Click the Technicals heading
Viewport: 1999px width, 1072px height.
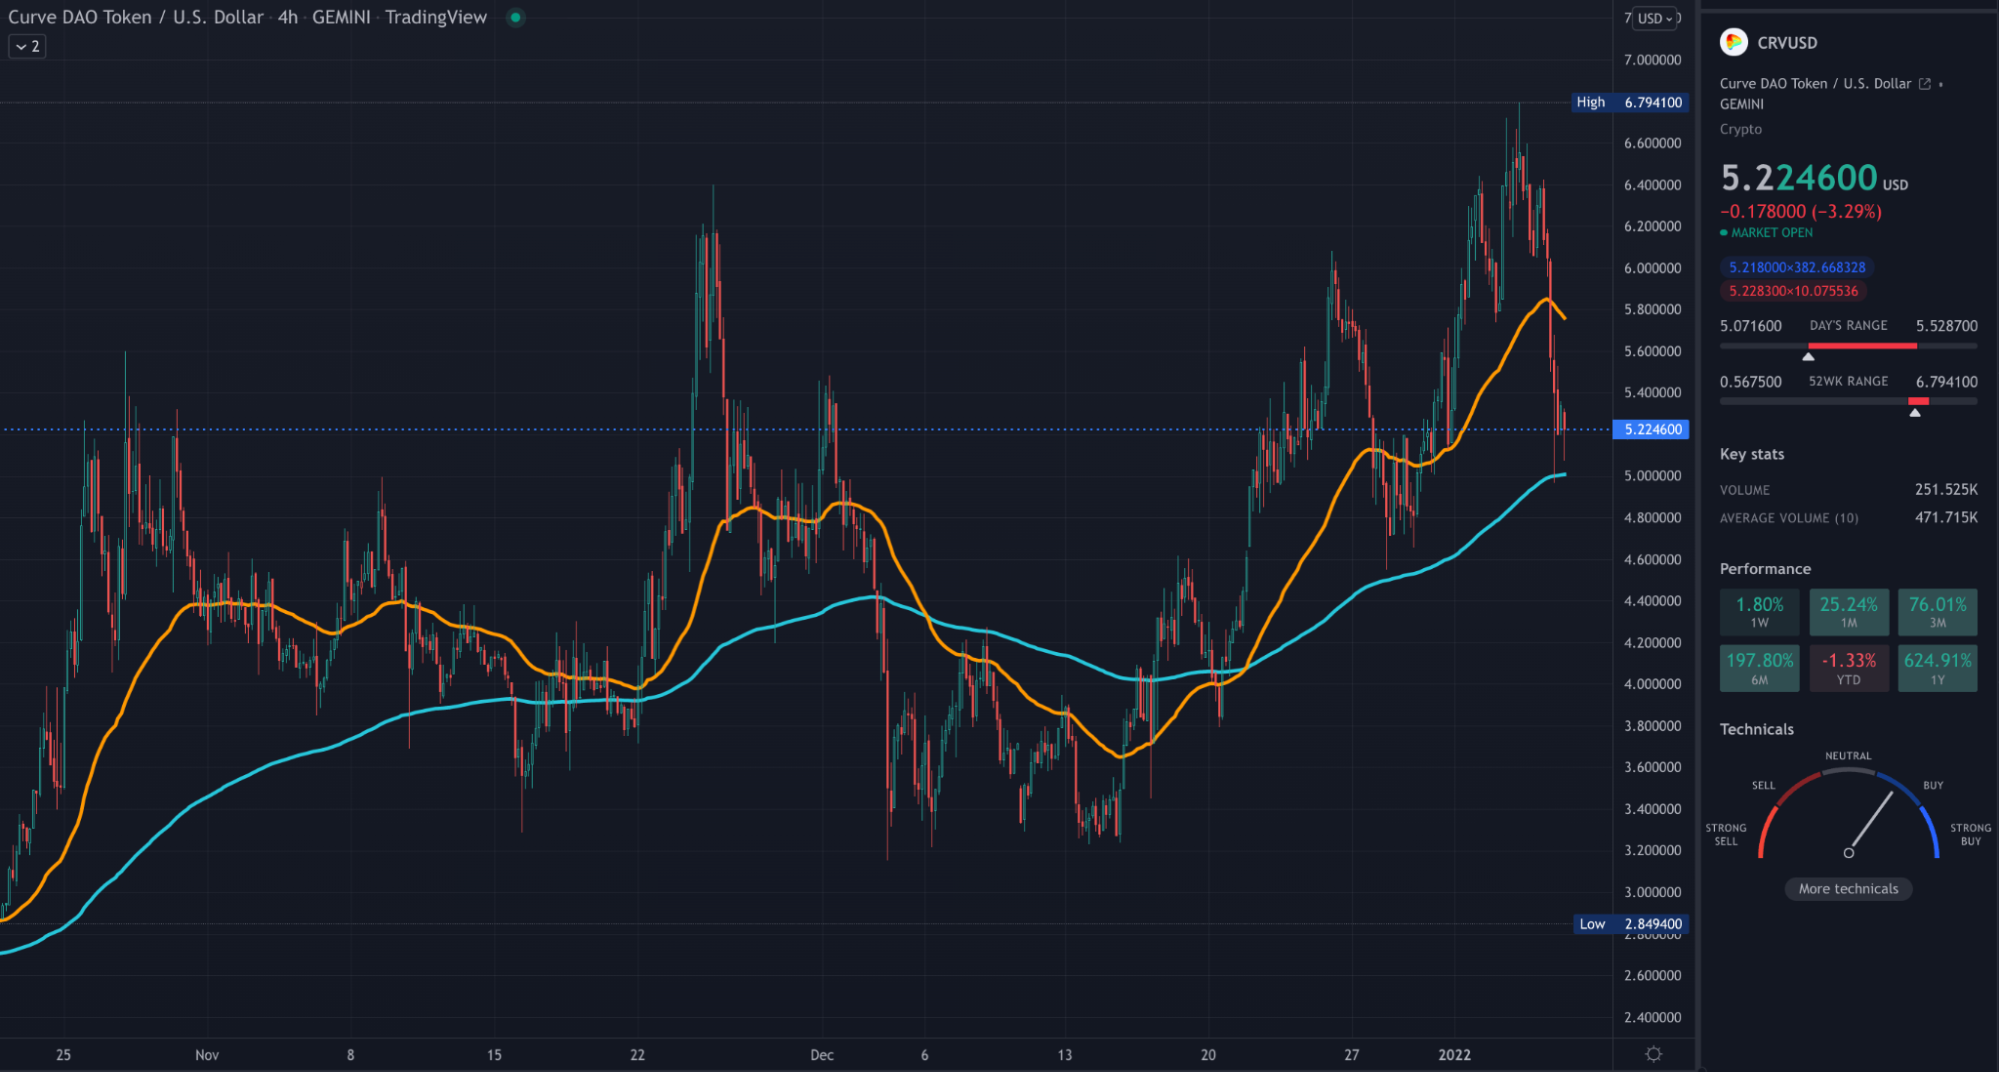click(1756, 729)
